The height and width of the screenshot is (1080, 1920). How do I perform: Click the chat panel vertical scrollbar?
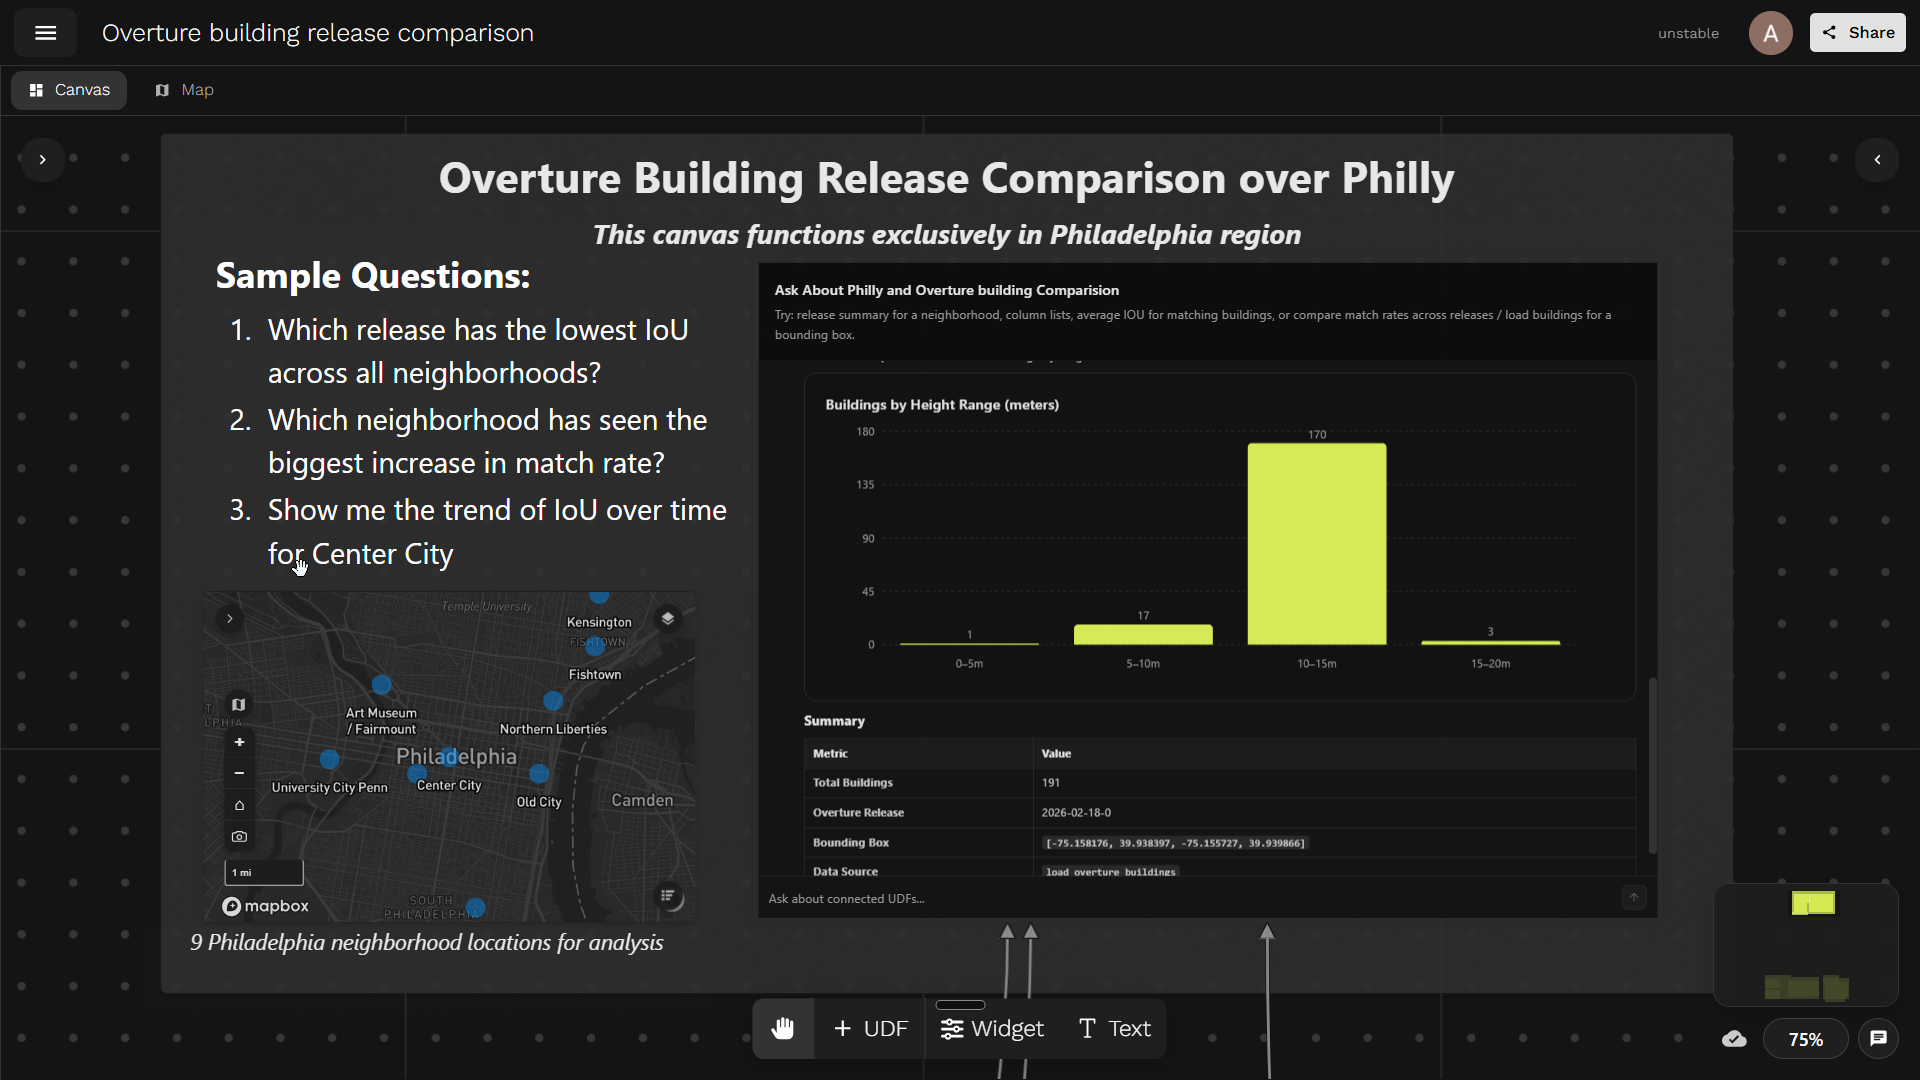tap(1652, 765)
